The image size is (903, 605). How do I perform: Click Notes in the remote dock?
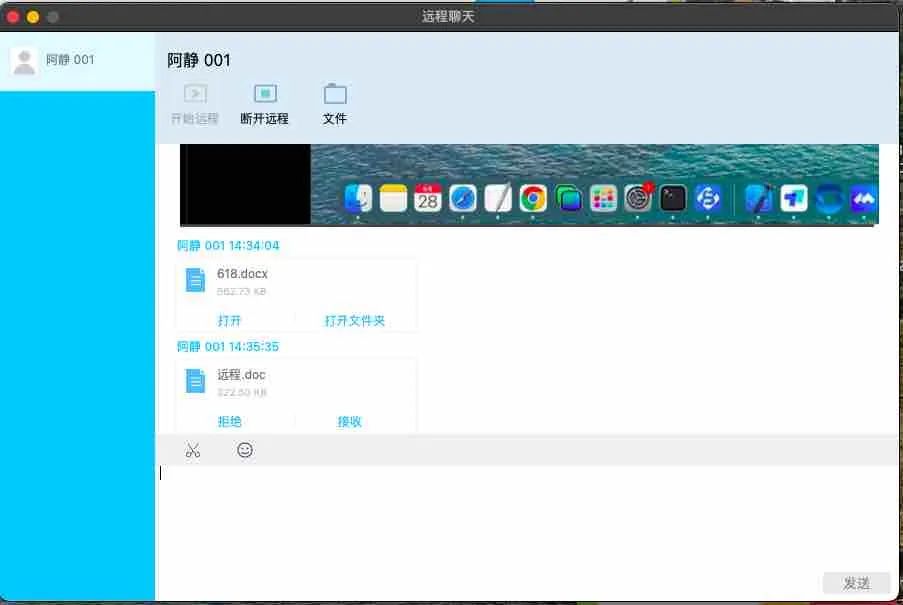[x=393, y=199]
